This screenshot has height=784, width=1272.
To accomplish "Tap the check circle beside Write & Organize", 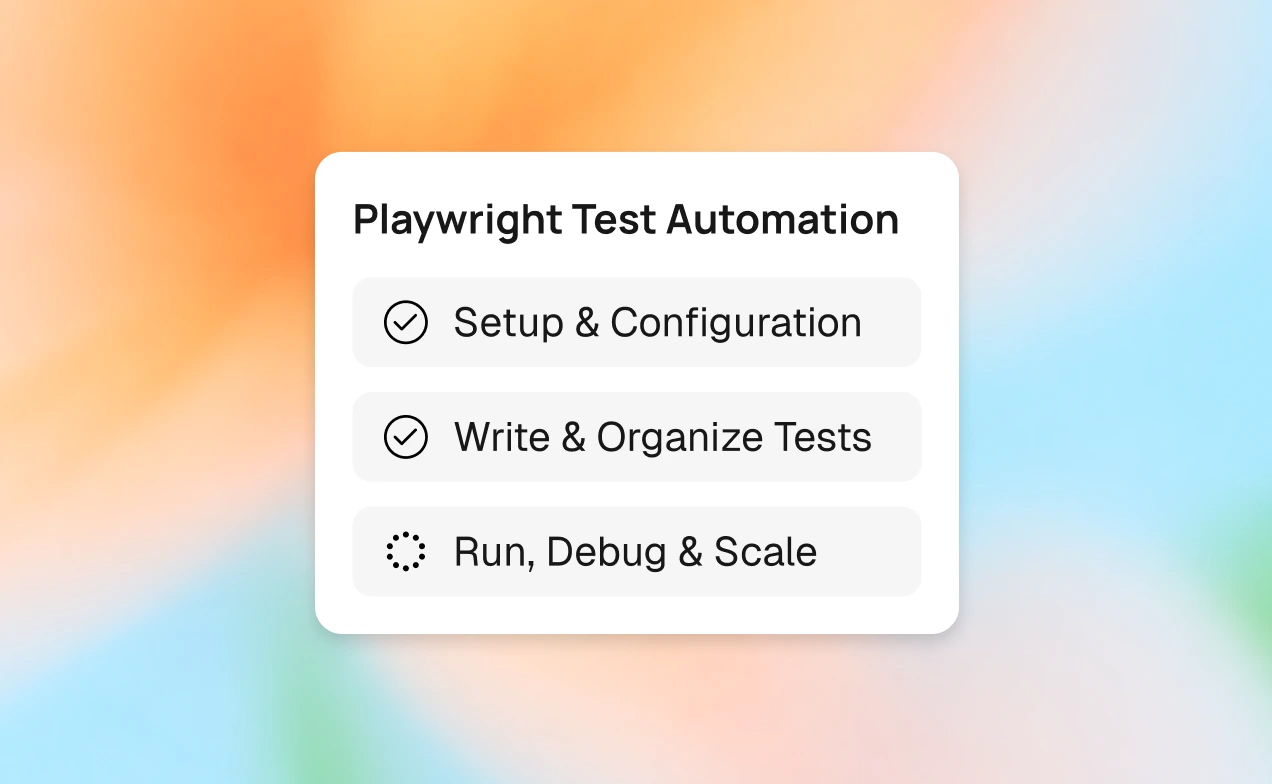I will pos(406,437).
